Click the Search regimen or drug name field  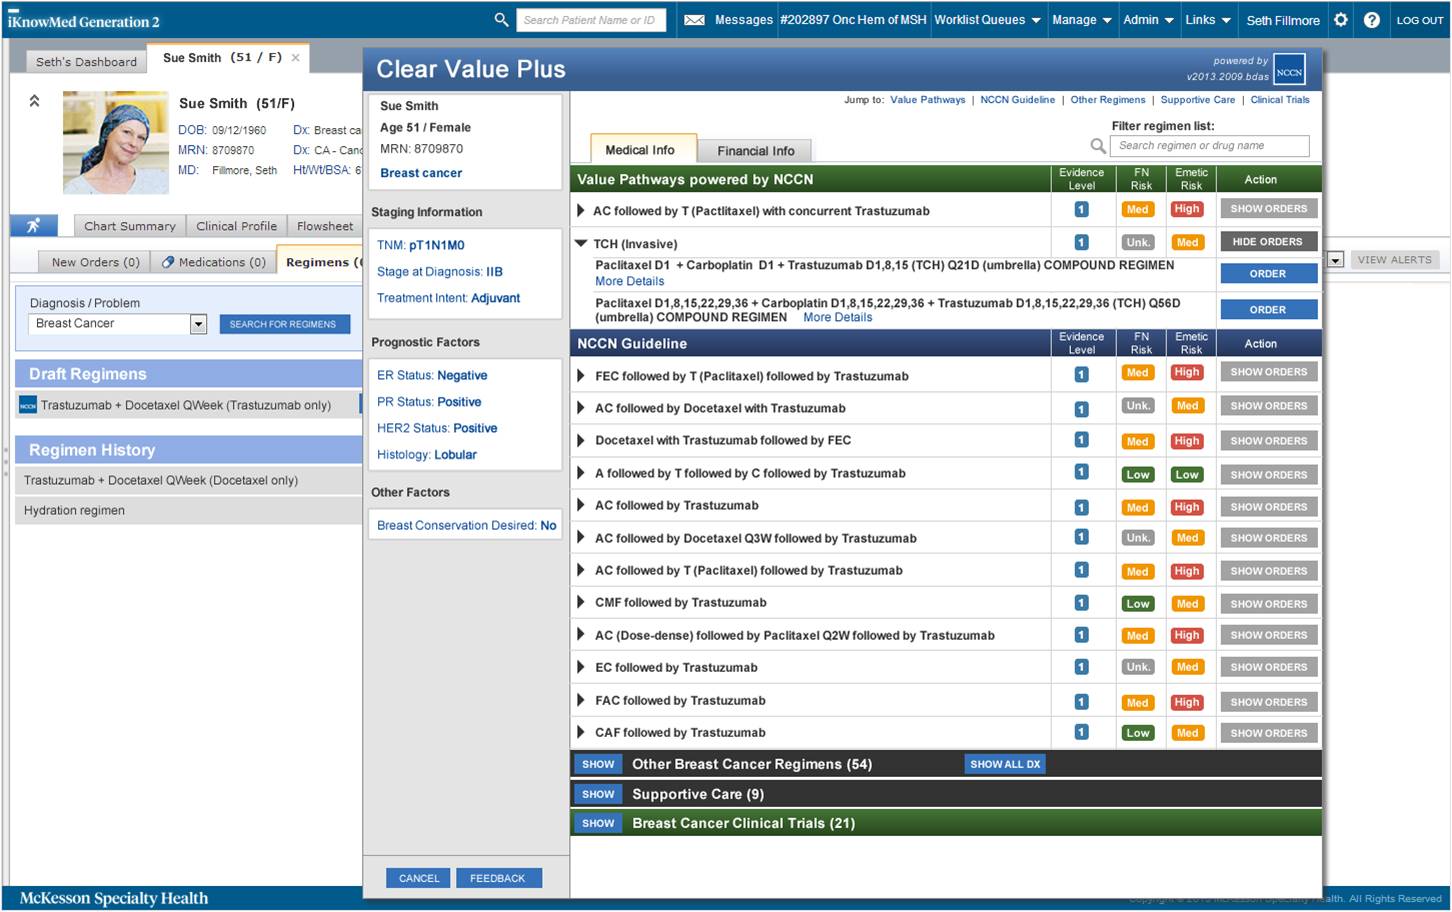[x=1210, y=146]
